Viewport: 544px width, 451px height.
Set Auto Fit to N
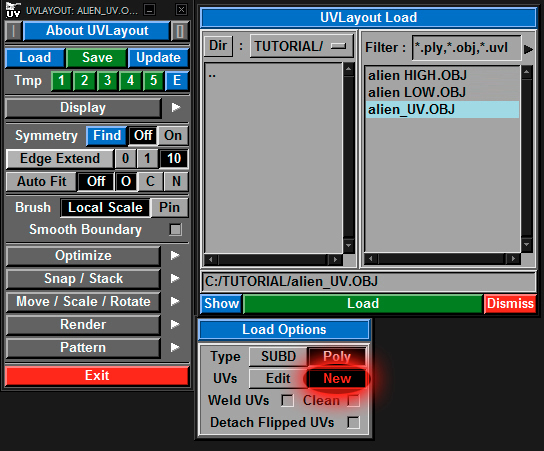(176, 182)
